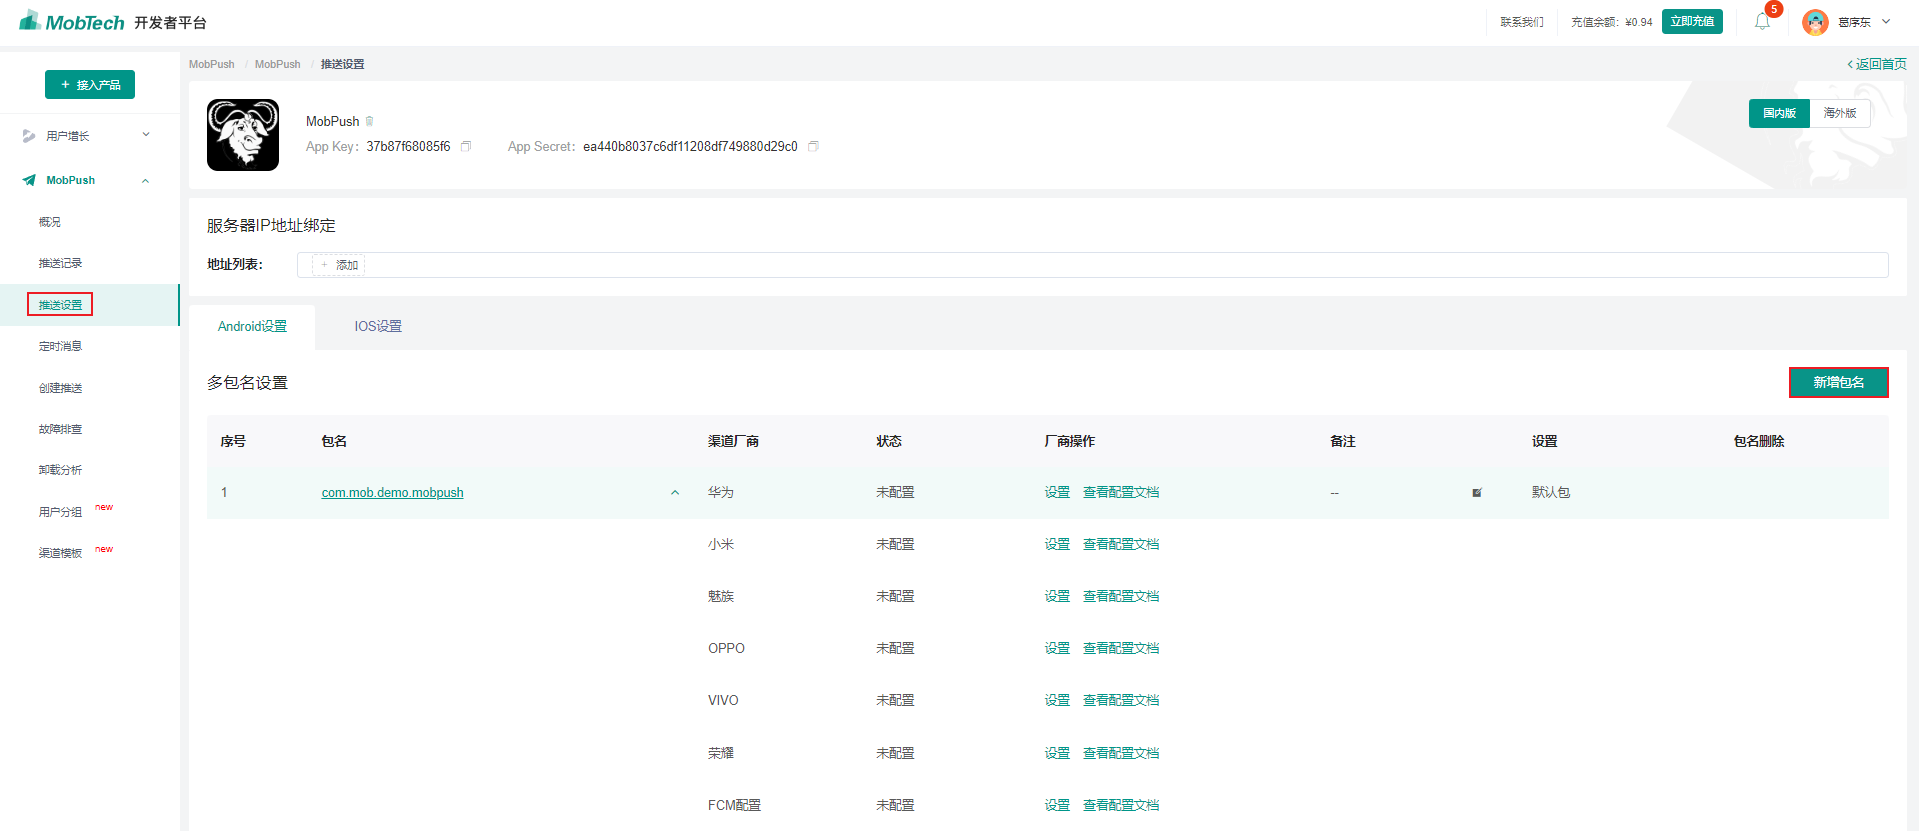Screen dimensions: 1919x831
Task: Click 返回首页 link
Action: [1876, 64]
